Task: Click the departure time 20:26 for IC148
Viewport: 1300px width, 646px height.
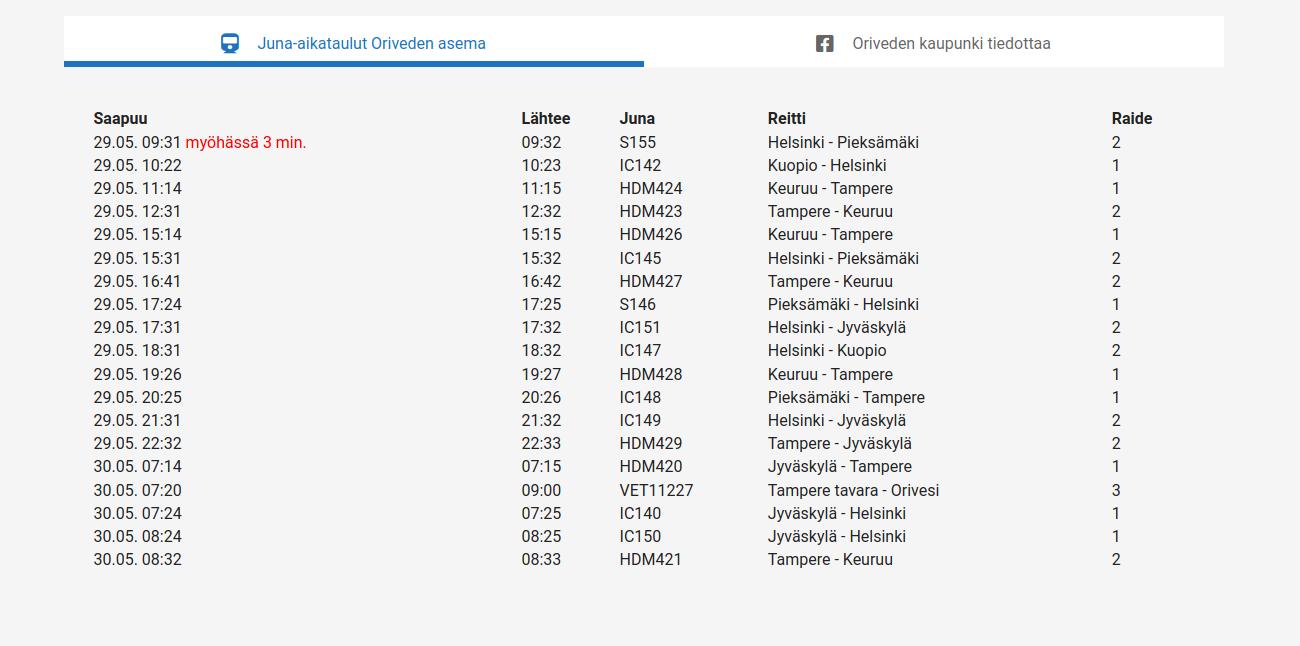Action: 541,398
